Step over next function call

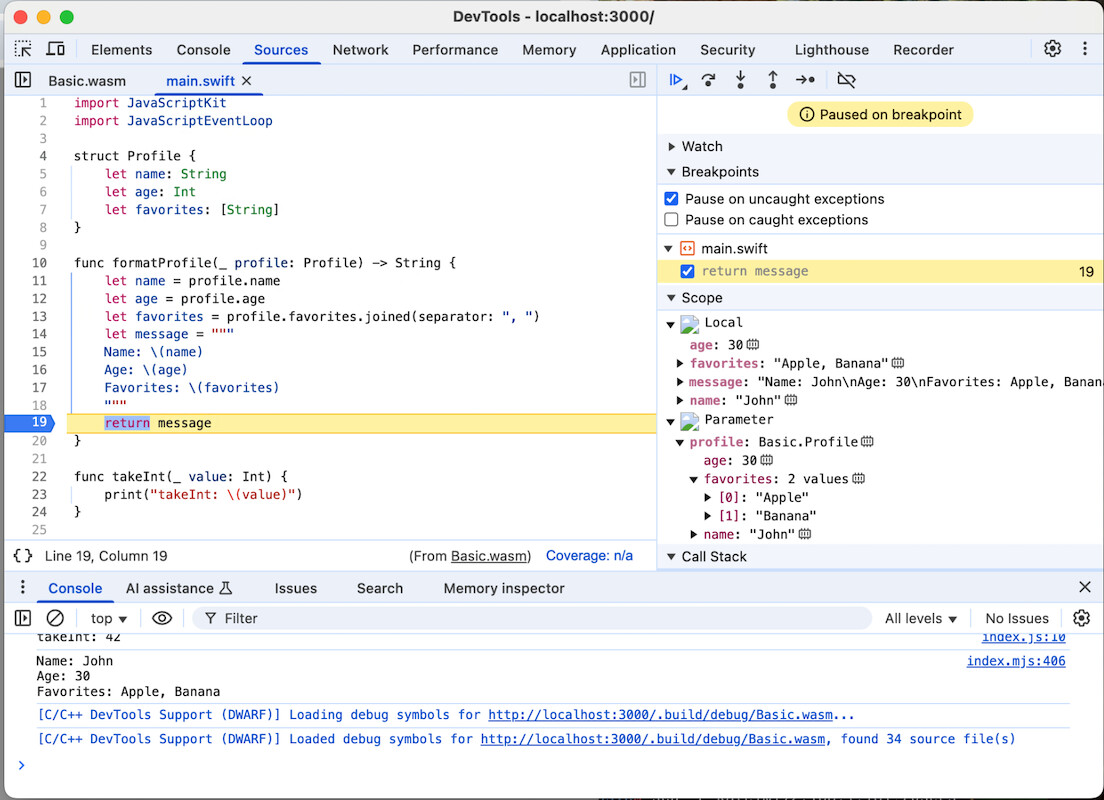point(708,80)
